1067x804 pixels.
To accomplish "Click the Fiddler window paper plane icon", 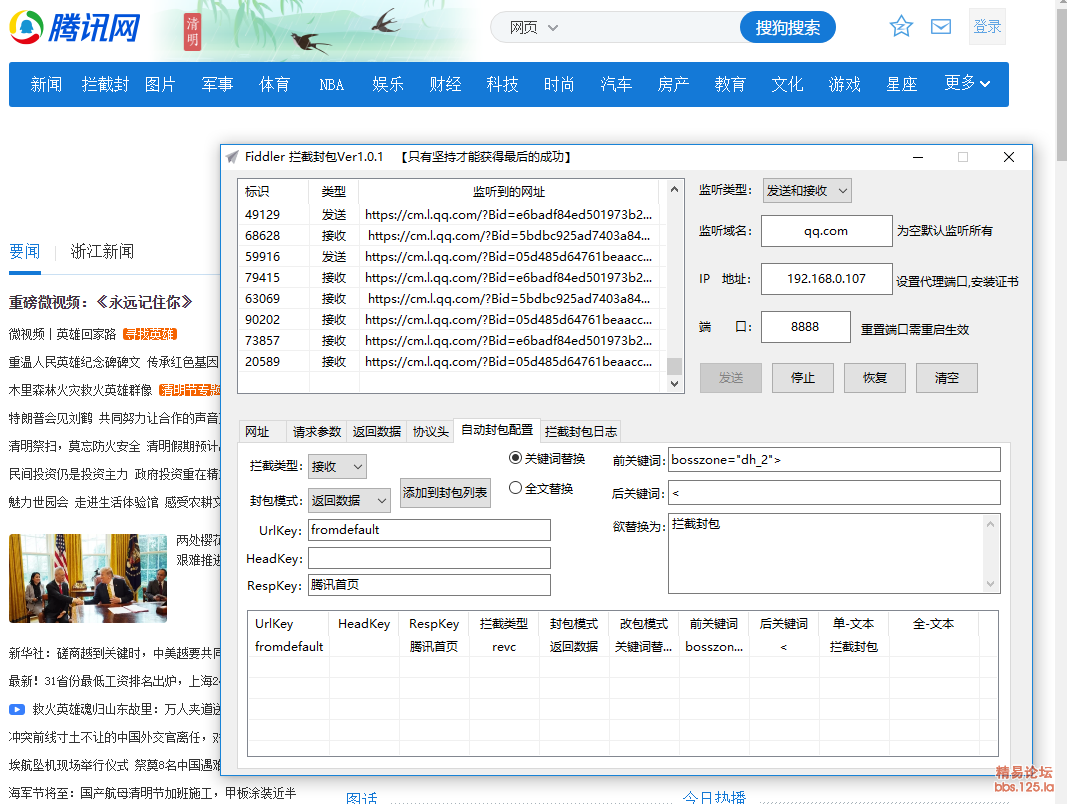I will (233, 157).
